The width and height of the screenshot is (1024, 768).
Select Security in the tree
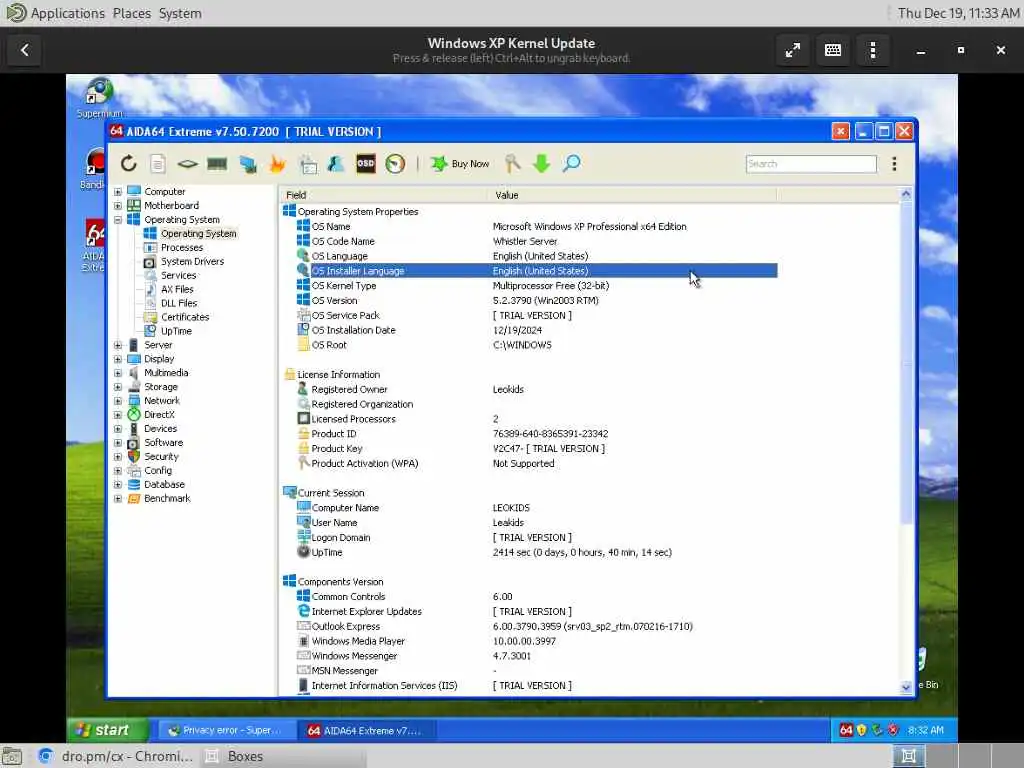(x=161, y=456)
